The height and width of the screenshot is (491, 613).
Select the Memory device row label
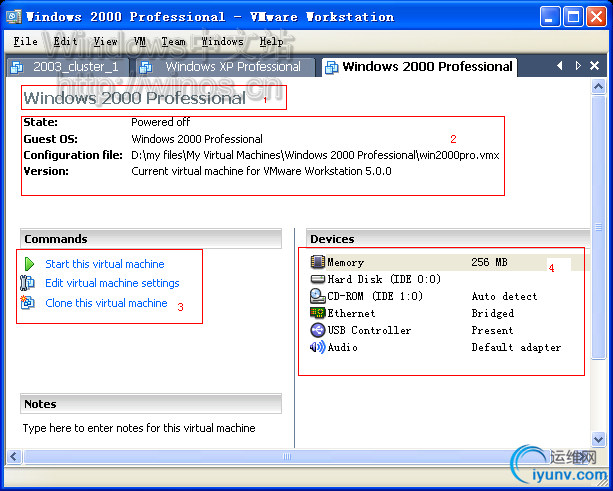[x=346, y=262]
